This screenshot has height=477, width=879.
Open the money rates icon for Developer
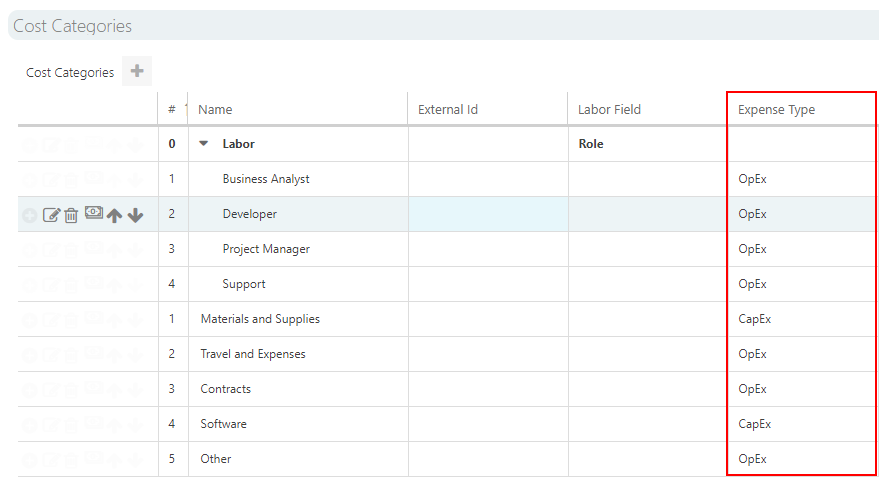93,213
